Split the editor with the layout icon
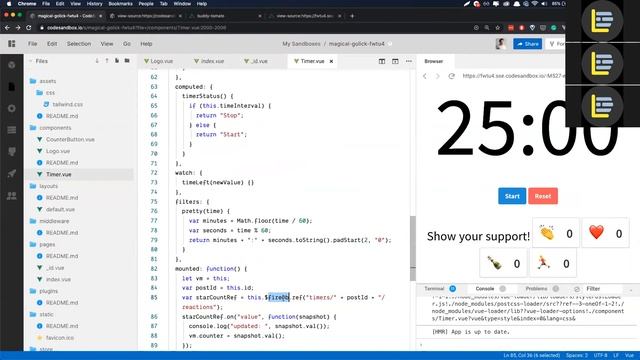Viewport: 640px width, 360px height. 382,61
